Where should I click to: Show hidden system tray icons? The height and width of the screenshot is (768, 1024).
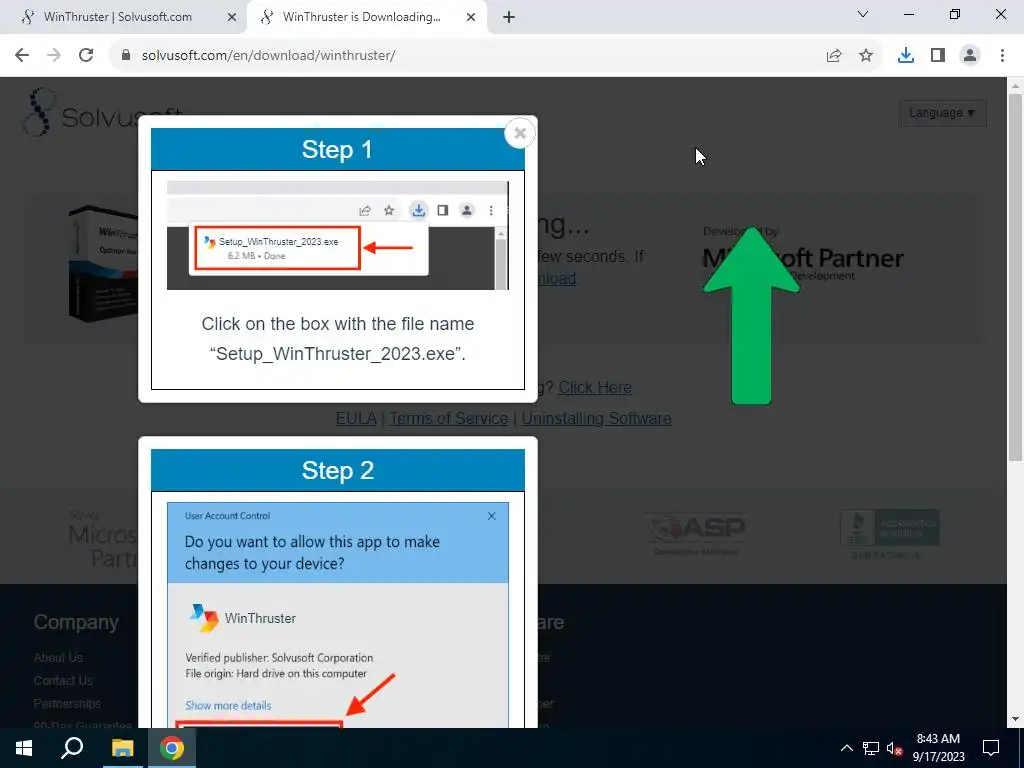[x=846, y=748]
